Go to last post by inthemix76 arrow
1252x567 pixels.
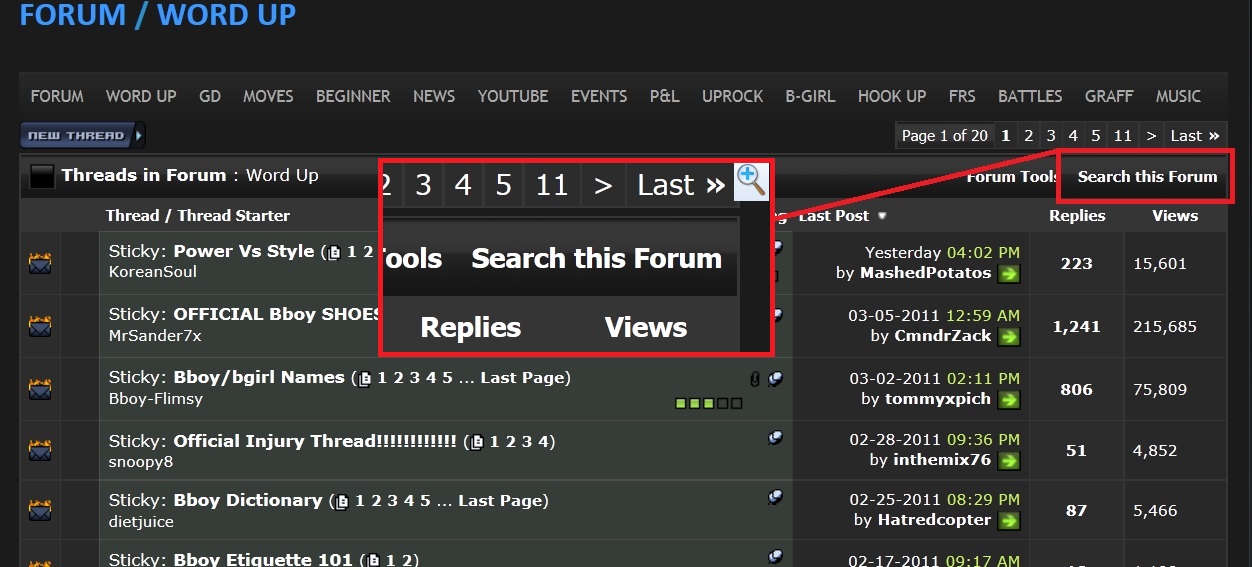[x=1009, y=460]
